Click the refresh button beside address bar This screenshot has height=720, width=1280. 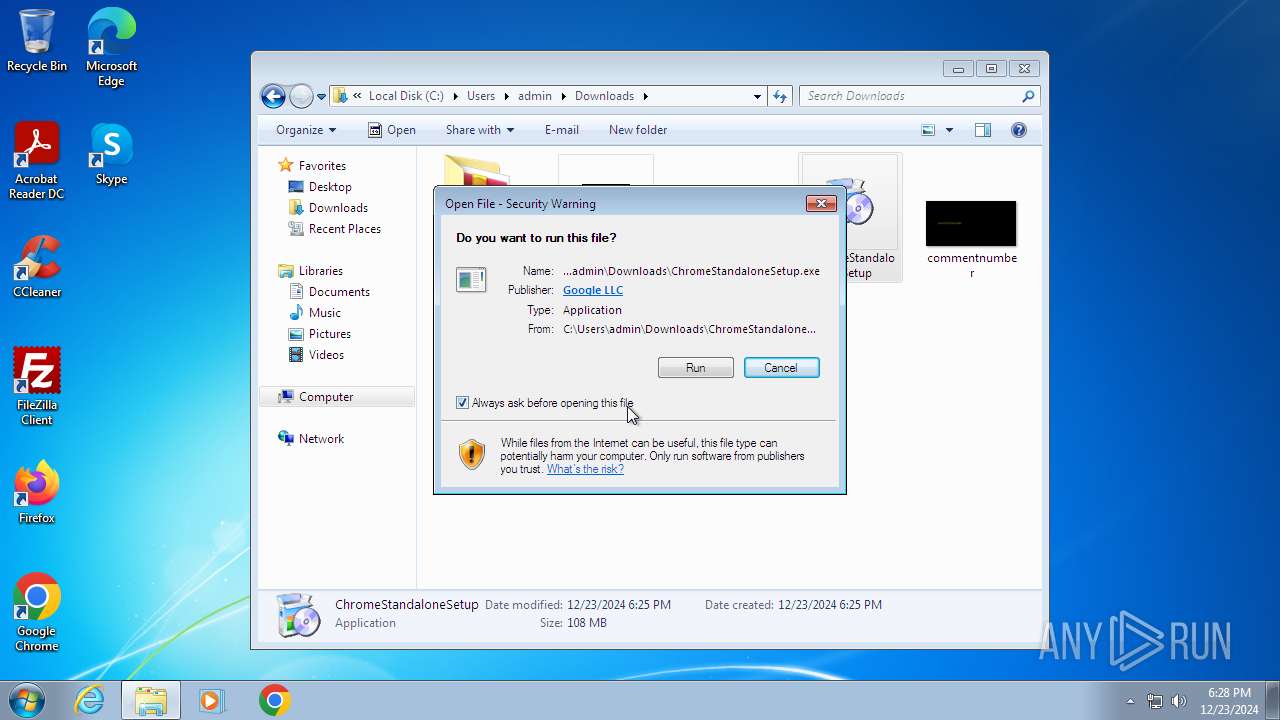point(781,96)
